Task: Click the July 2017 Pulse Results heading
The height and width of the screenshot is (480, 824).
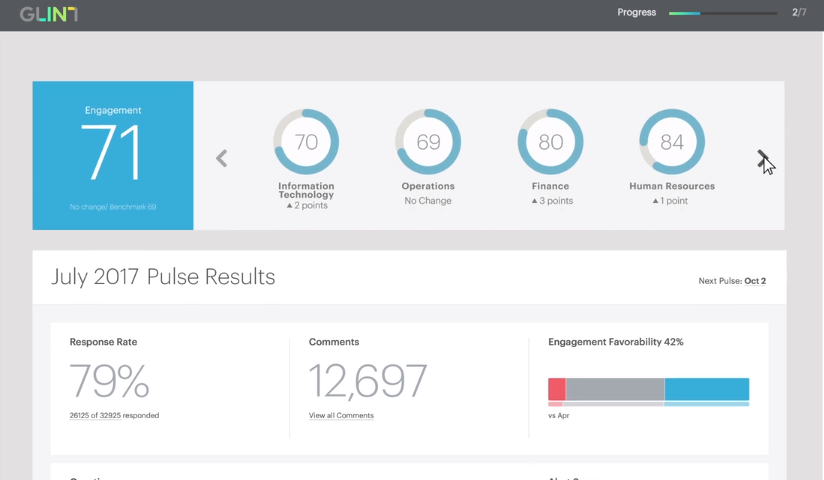Action: point(163,277)
